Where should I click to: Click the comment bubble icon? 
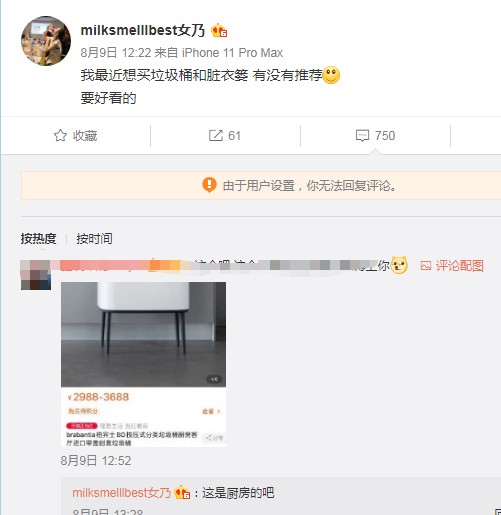(x=362, y=136)
